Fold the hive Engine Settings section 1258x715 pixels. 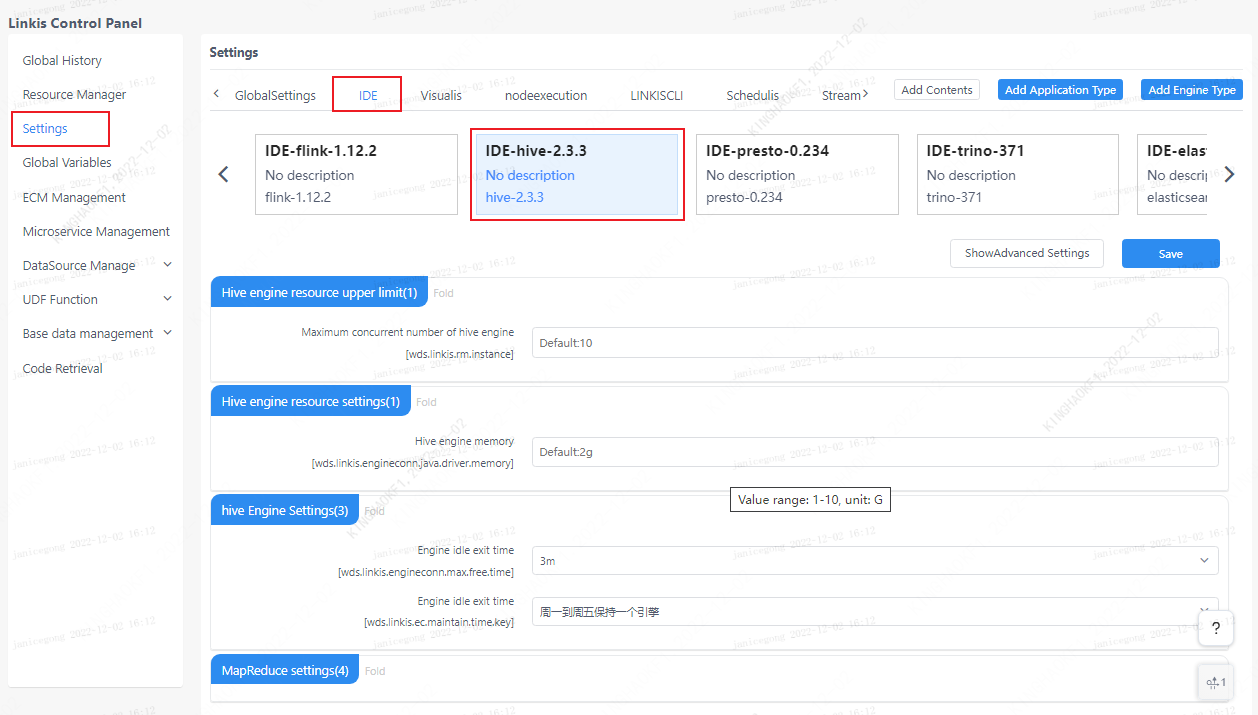(x=374, y=511)
